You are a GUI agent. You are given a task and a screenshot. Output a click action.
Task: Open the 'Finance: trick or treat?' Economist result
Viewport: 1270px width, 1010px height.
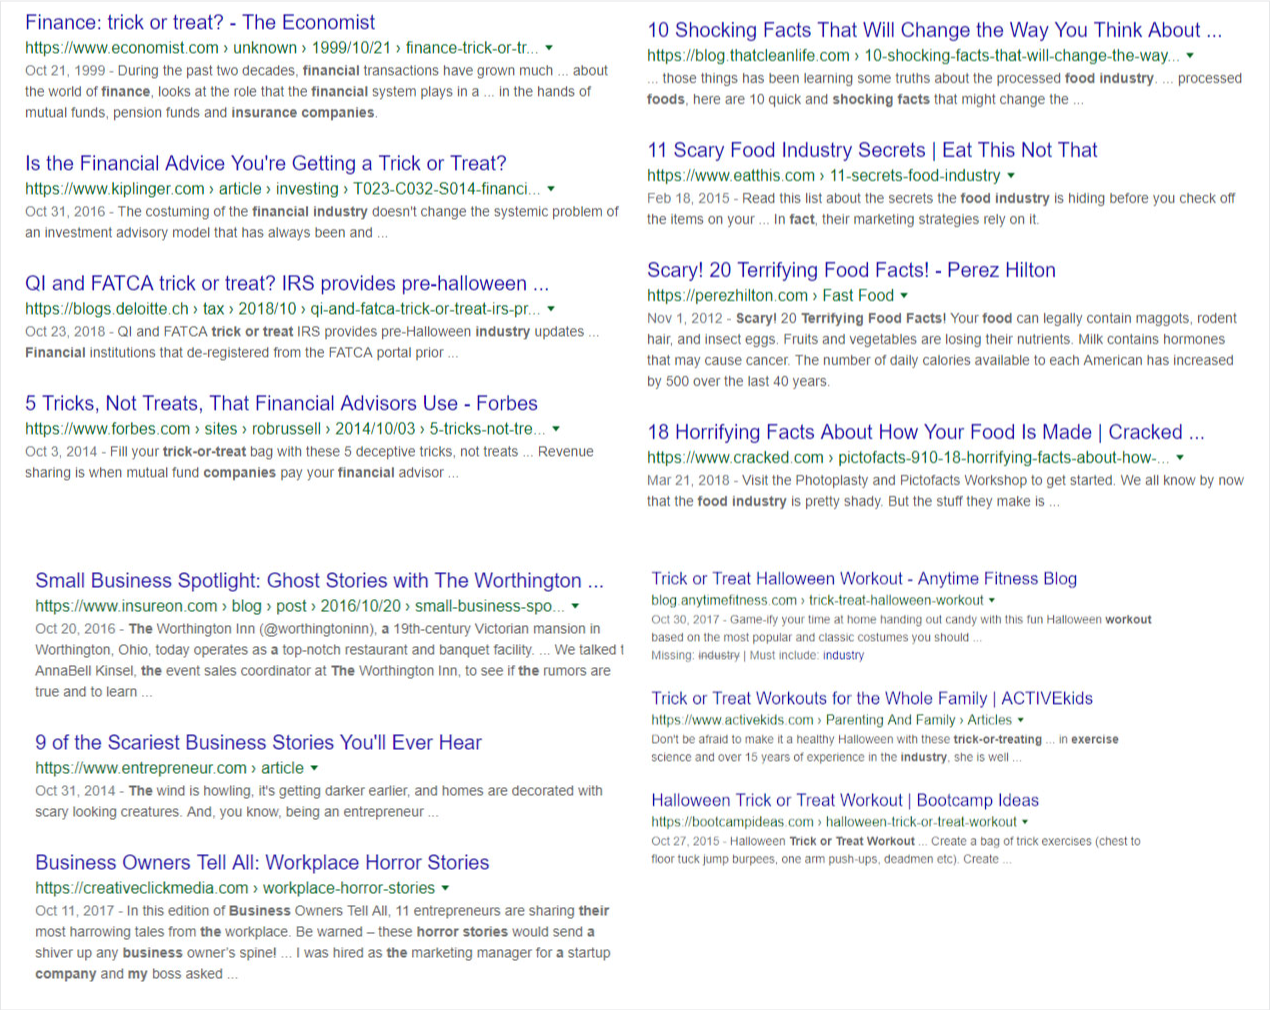pos(200,22)
